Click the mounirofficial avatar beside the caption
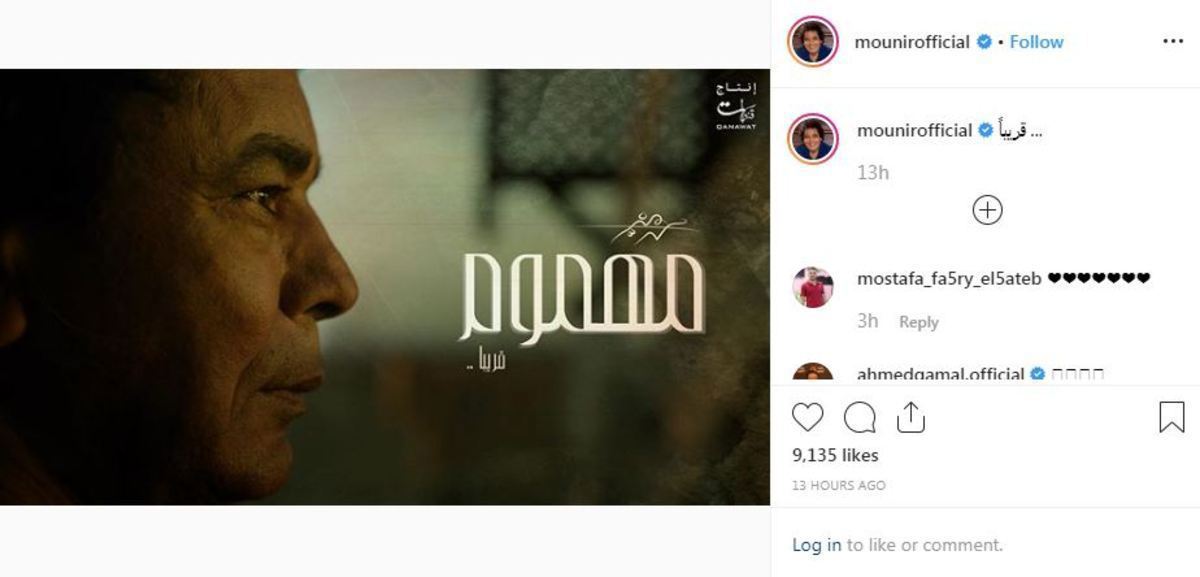1200x577 pixels. (813, 138)
